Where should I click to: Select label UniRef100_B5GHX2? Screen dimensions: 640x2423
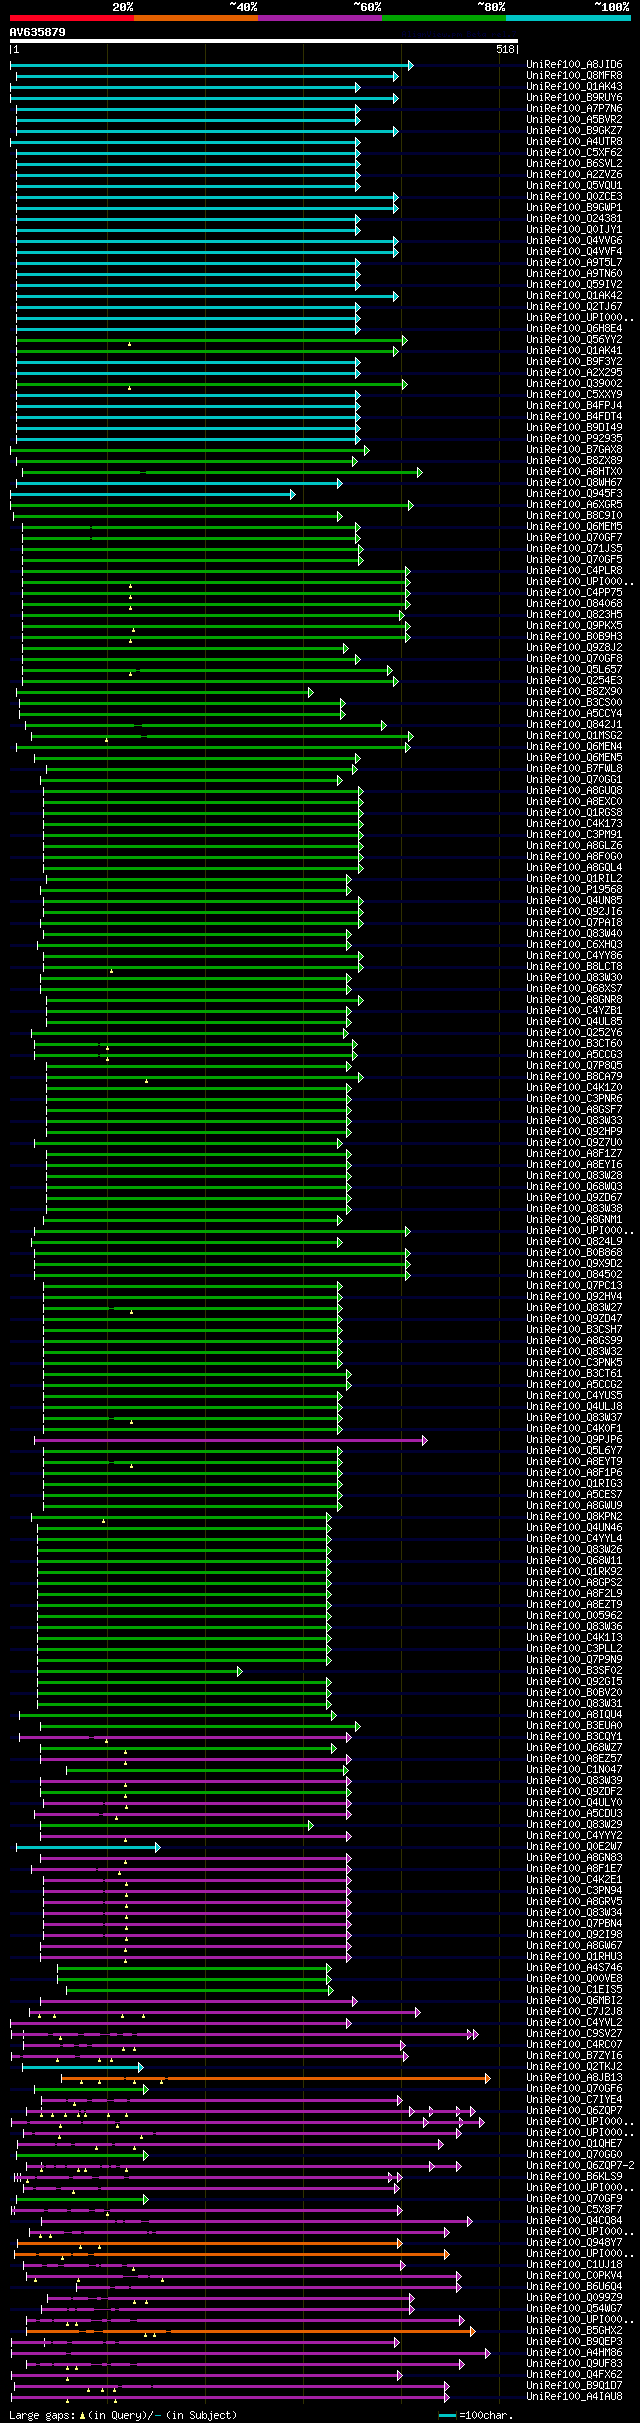pos(574,2331)
